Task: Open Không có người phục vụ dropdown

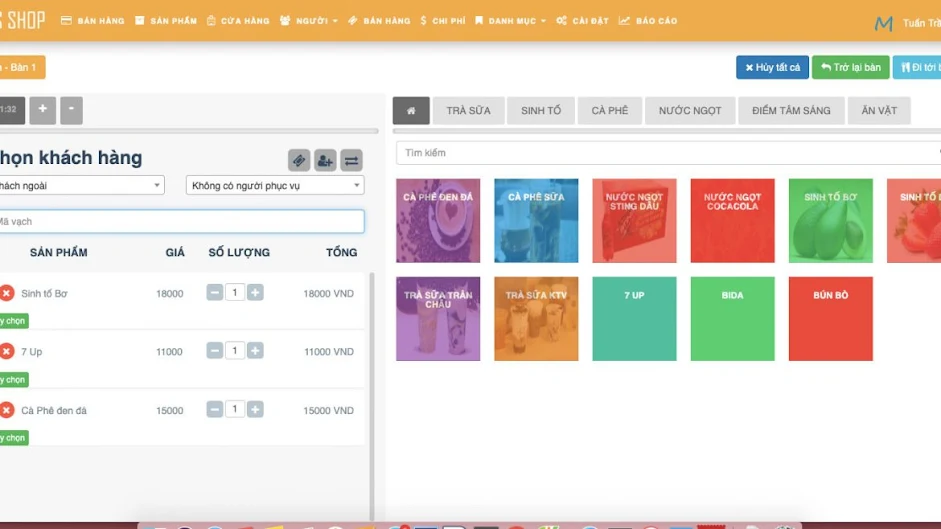Action: (x=275, y=186)
